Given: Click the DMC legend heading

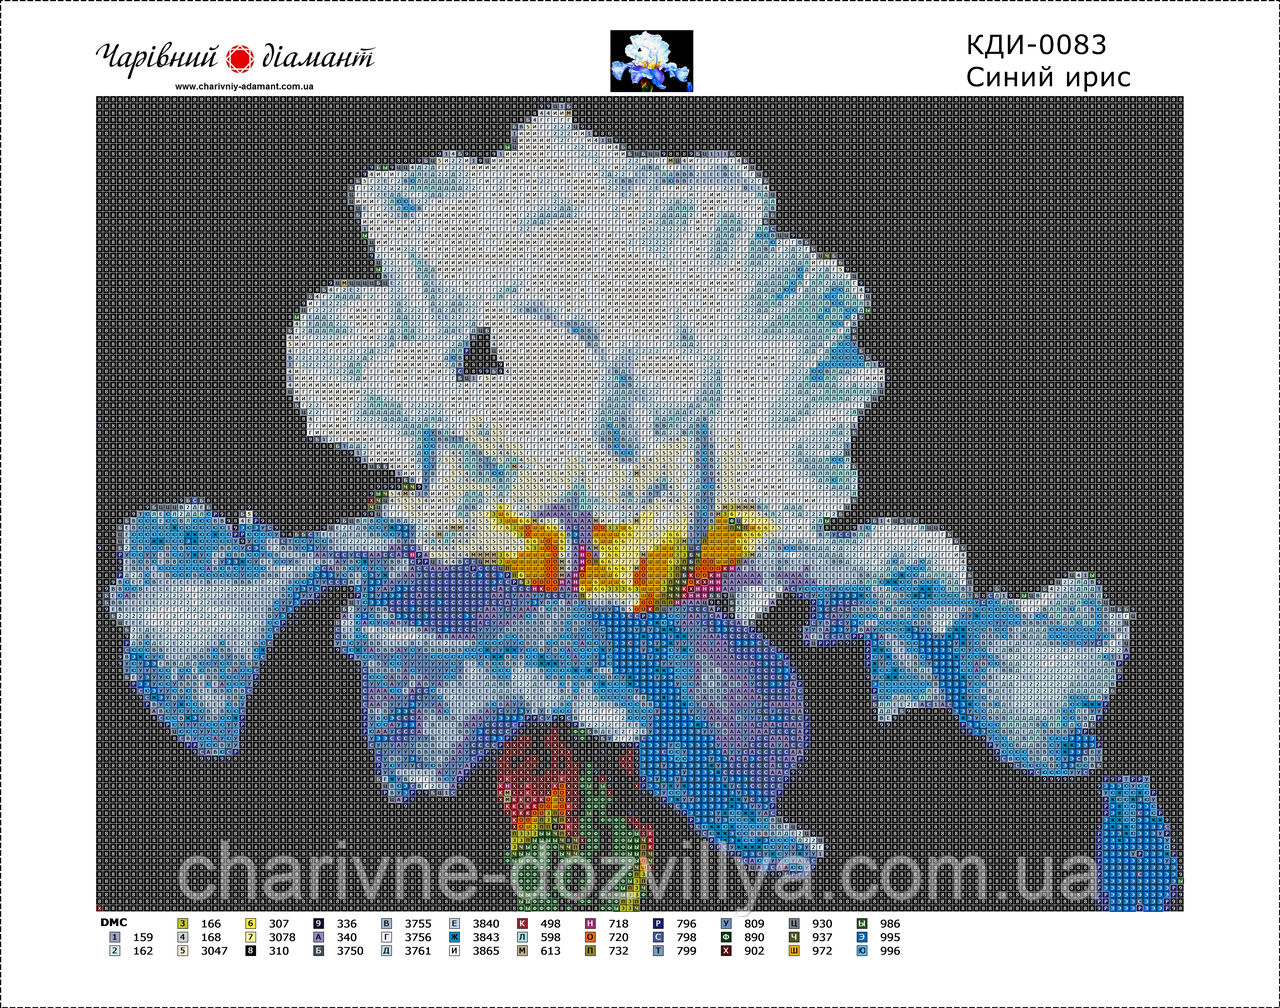Looking at the screenshot, I should pyautogui.click(x=113, y=921).
